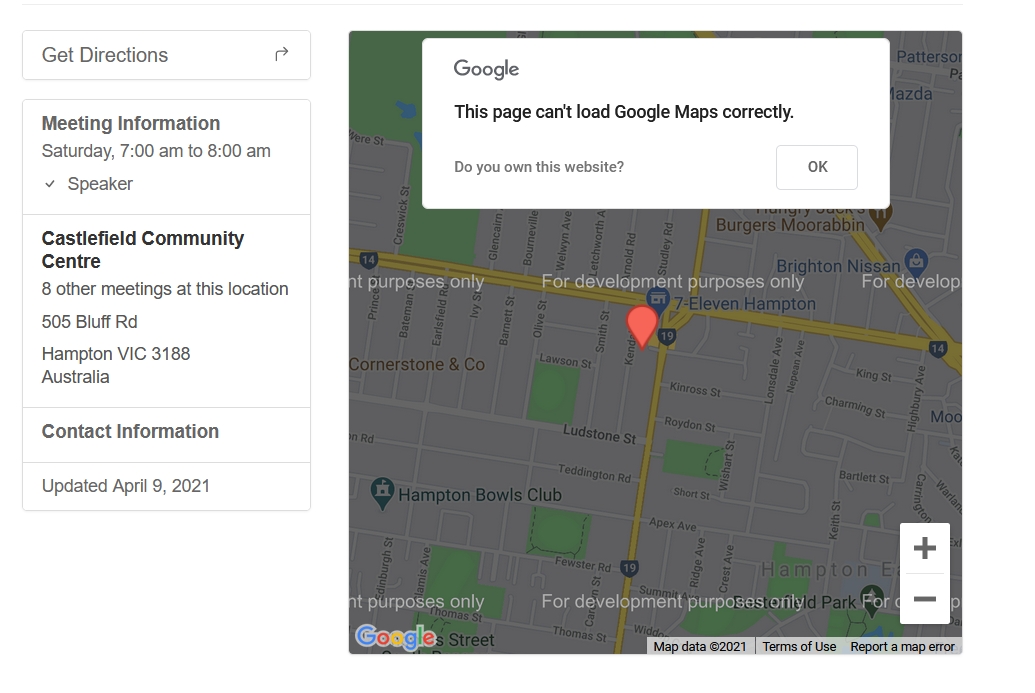The width and height of the screenshot is (1035, 693).
Task: Zoom in on the map with plus
Action: coord(925,548)
